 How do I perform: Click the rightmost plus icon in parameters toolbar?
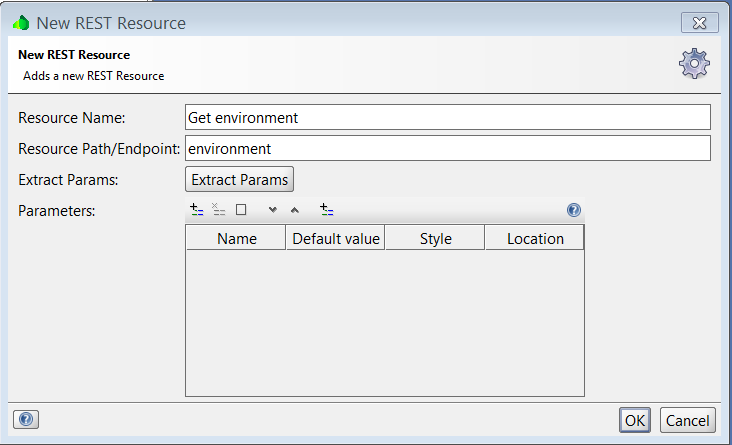[327, 210]
